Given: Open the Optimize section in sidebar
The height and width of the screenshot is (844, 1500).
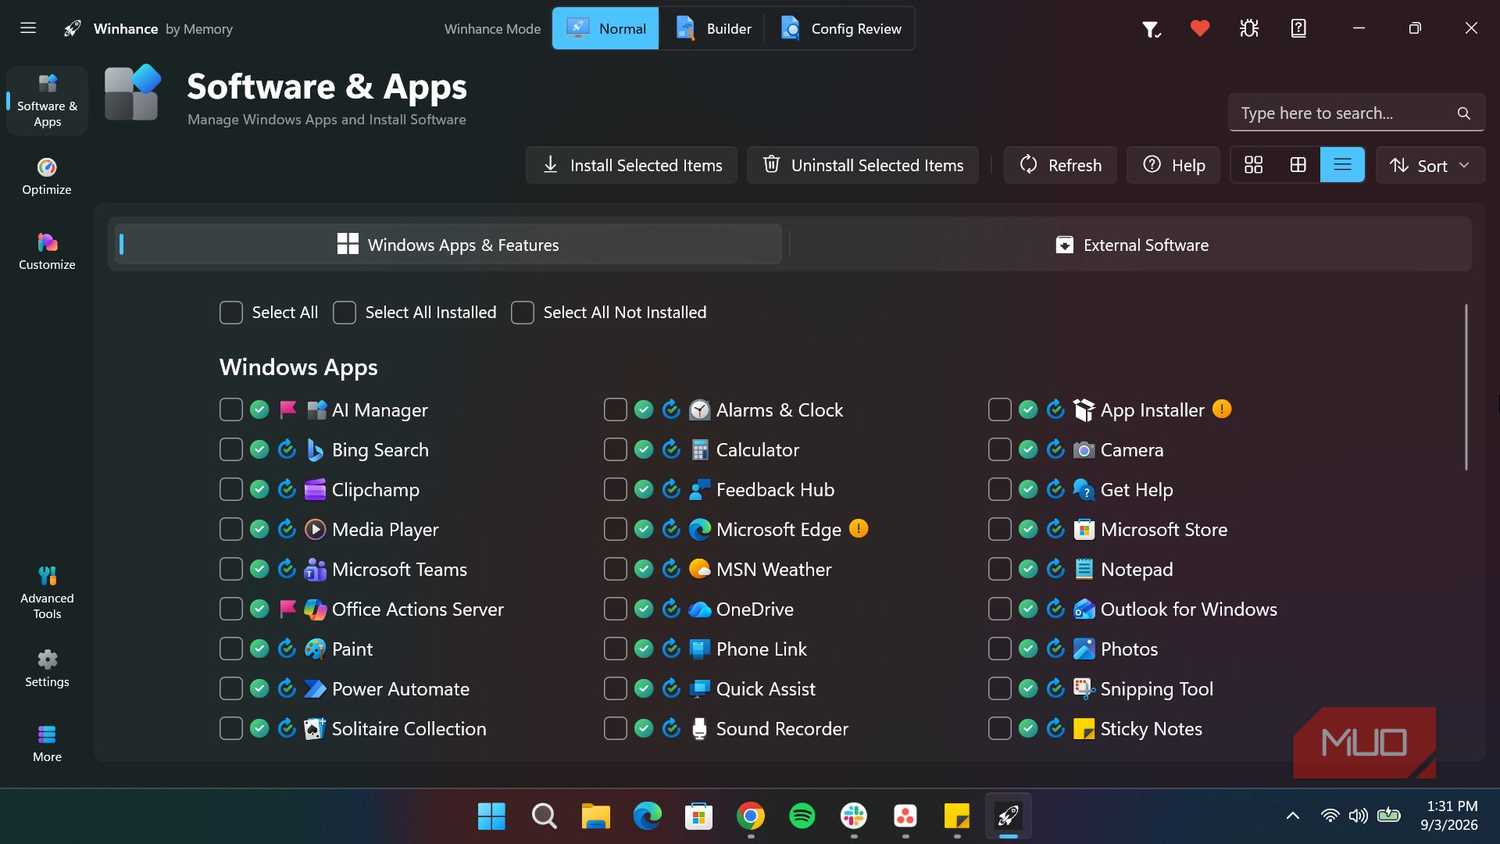Looking at the screenshot, I should coord(47,176).
